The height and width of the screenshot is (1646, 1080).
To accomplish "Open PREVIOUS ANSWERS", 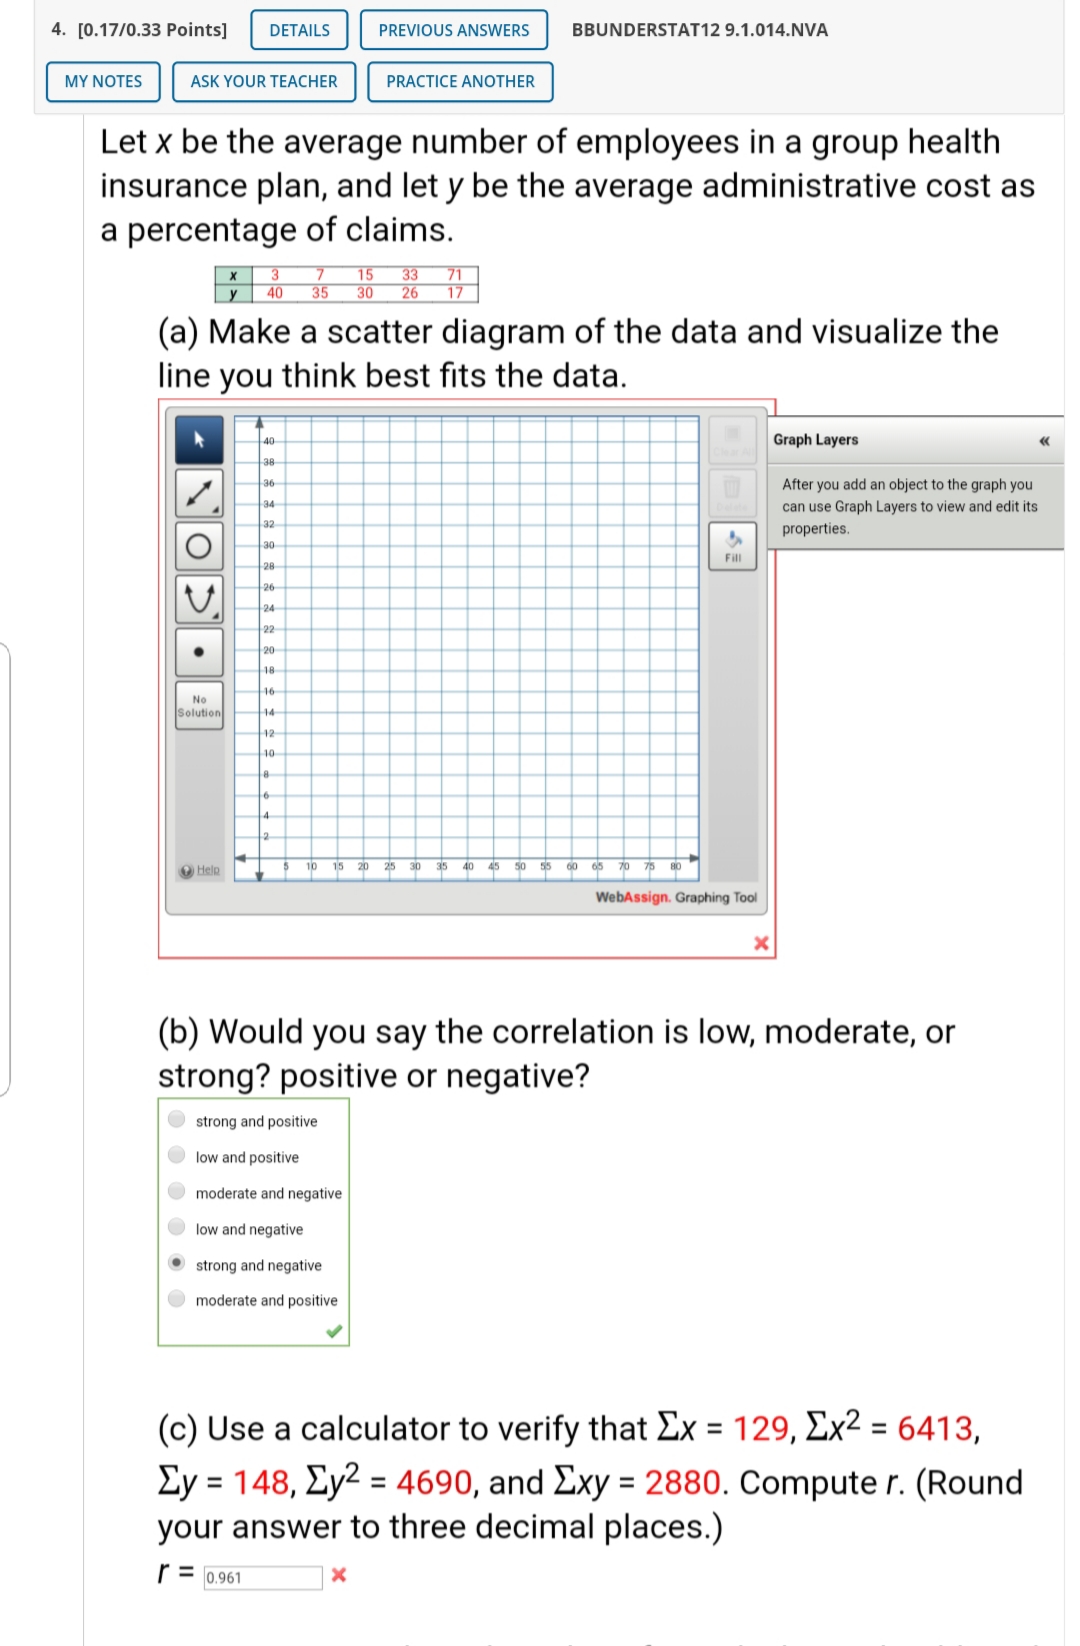I will [452, 30].
